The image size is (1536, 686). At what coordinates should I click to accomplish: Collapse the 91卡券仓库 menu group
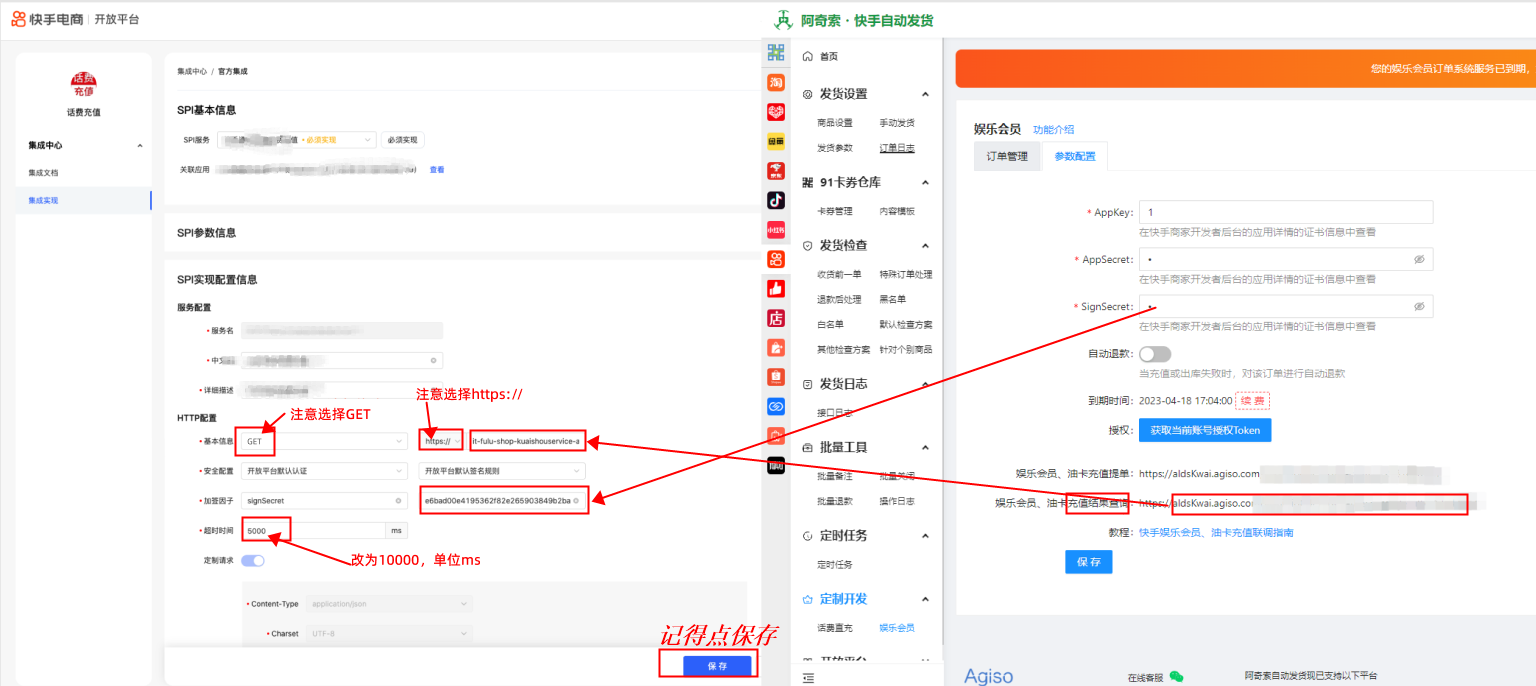[x=925, y=183]
